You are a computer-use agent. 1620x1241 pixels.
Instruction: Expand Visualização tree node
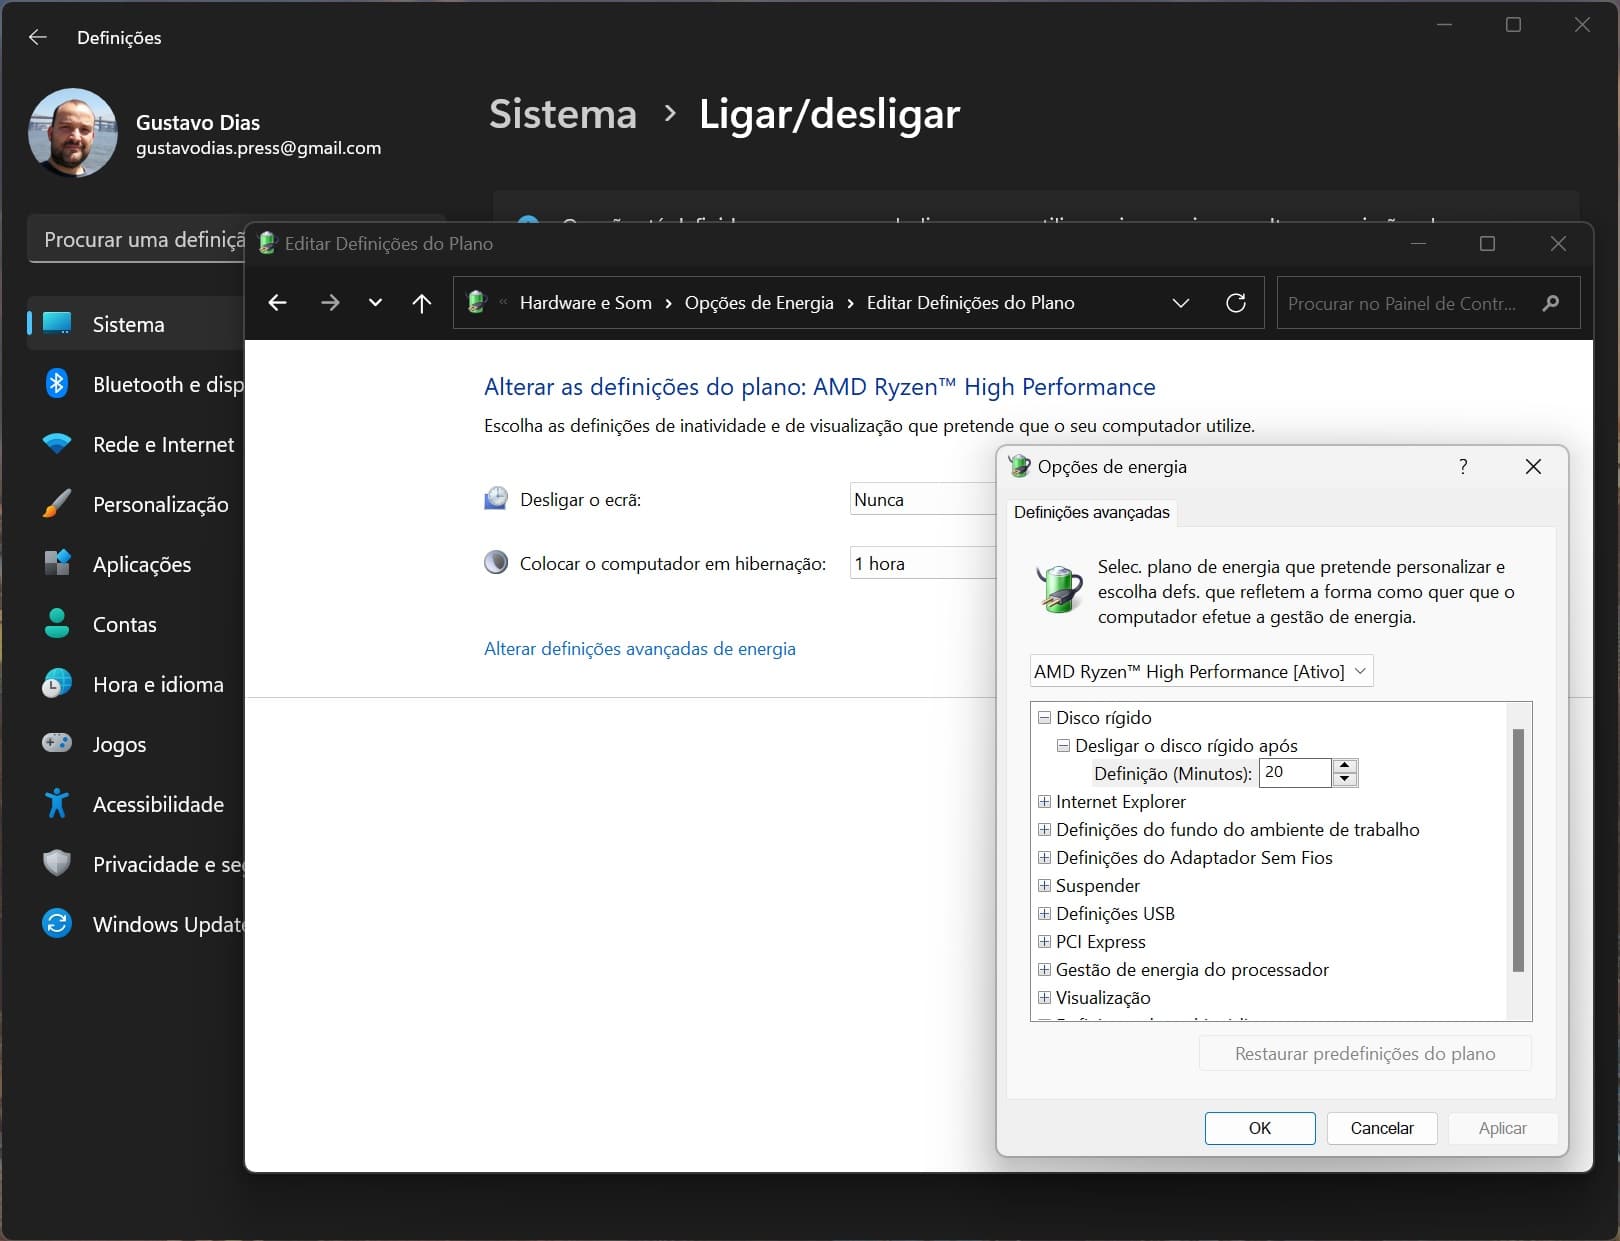pos(1044,997)
